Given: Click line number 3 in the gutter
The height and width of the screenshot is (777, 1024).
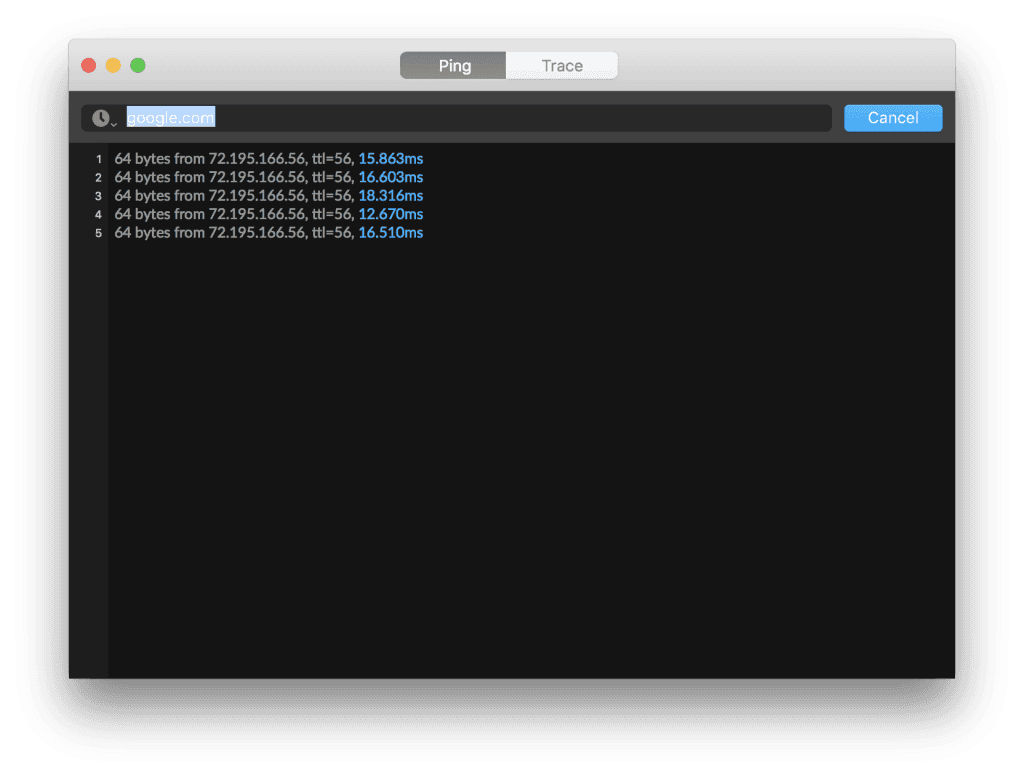Looking at the screenshot, I should coord(97,195).
